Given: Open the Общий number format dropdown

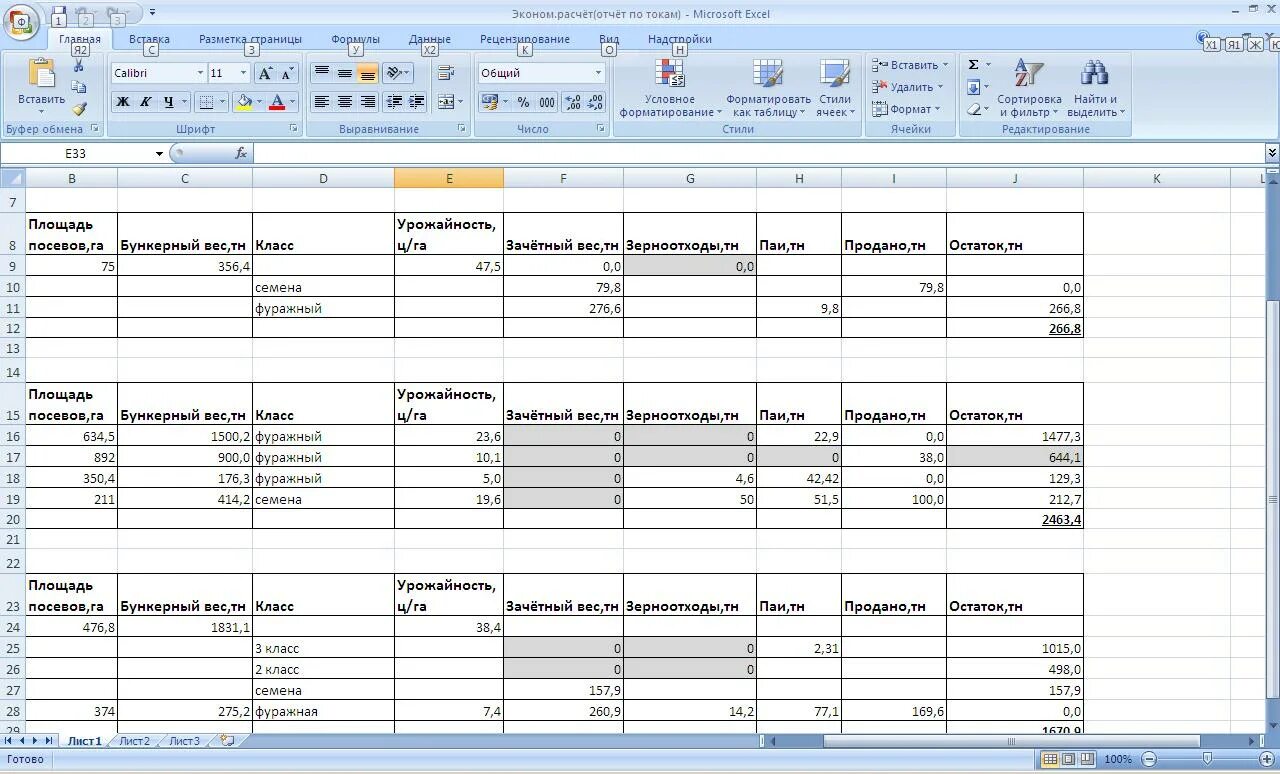Looking at the screenshot, I should [x=598, y=73].
